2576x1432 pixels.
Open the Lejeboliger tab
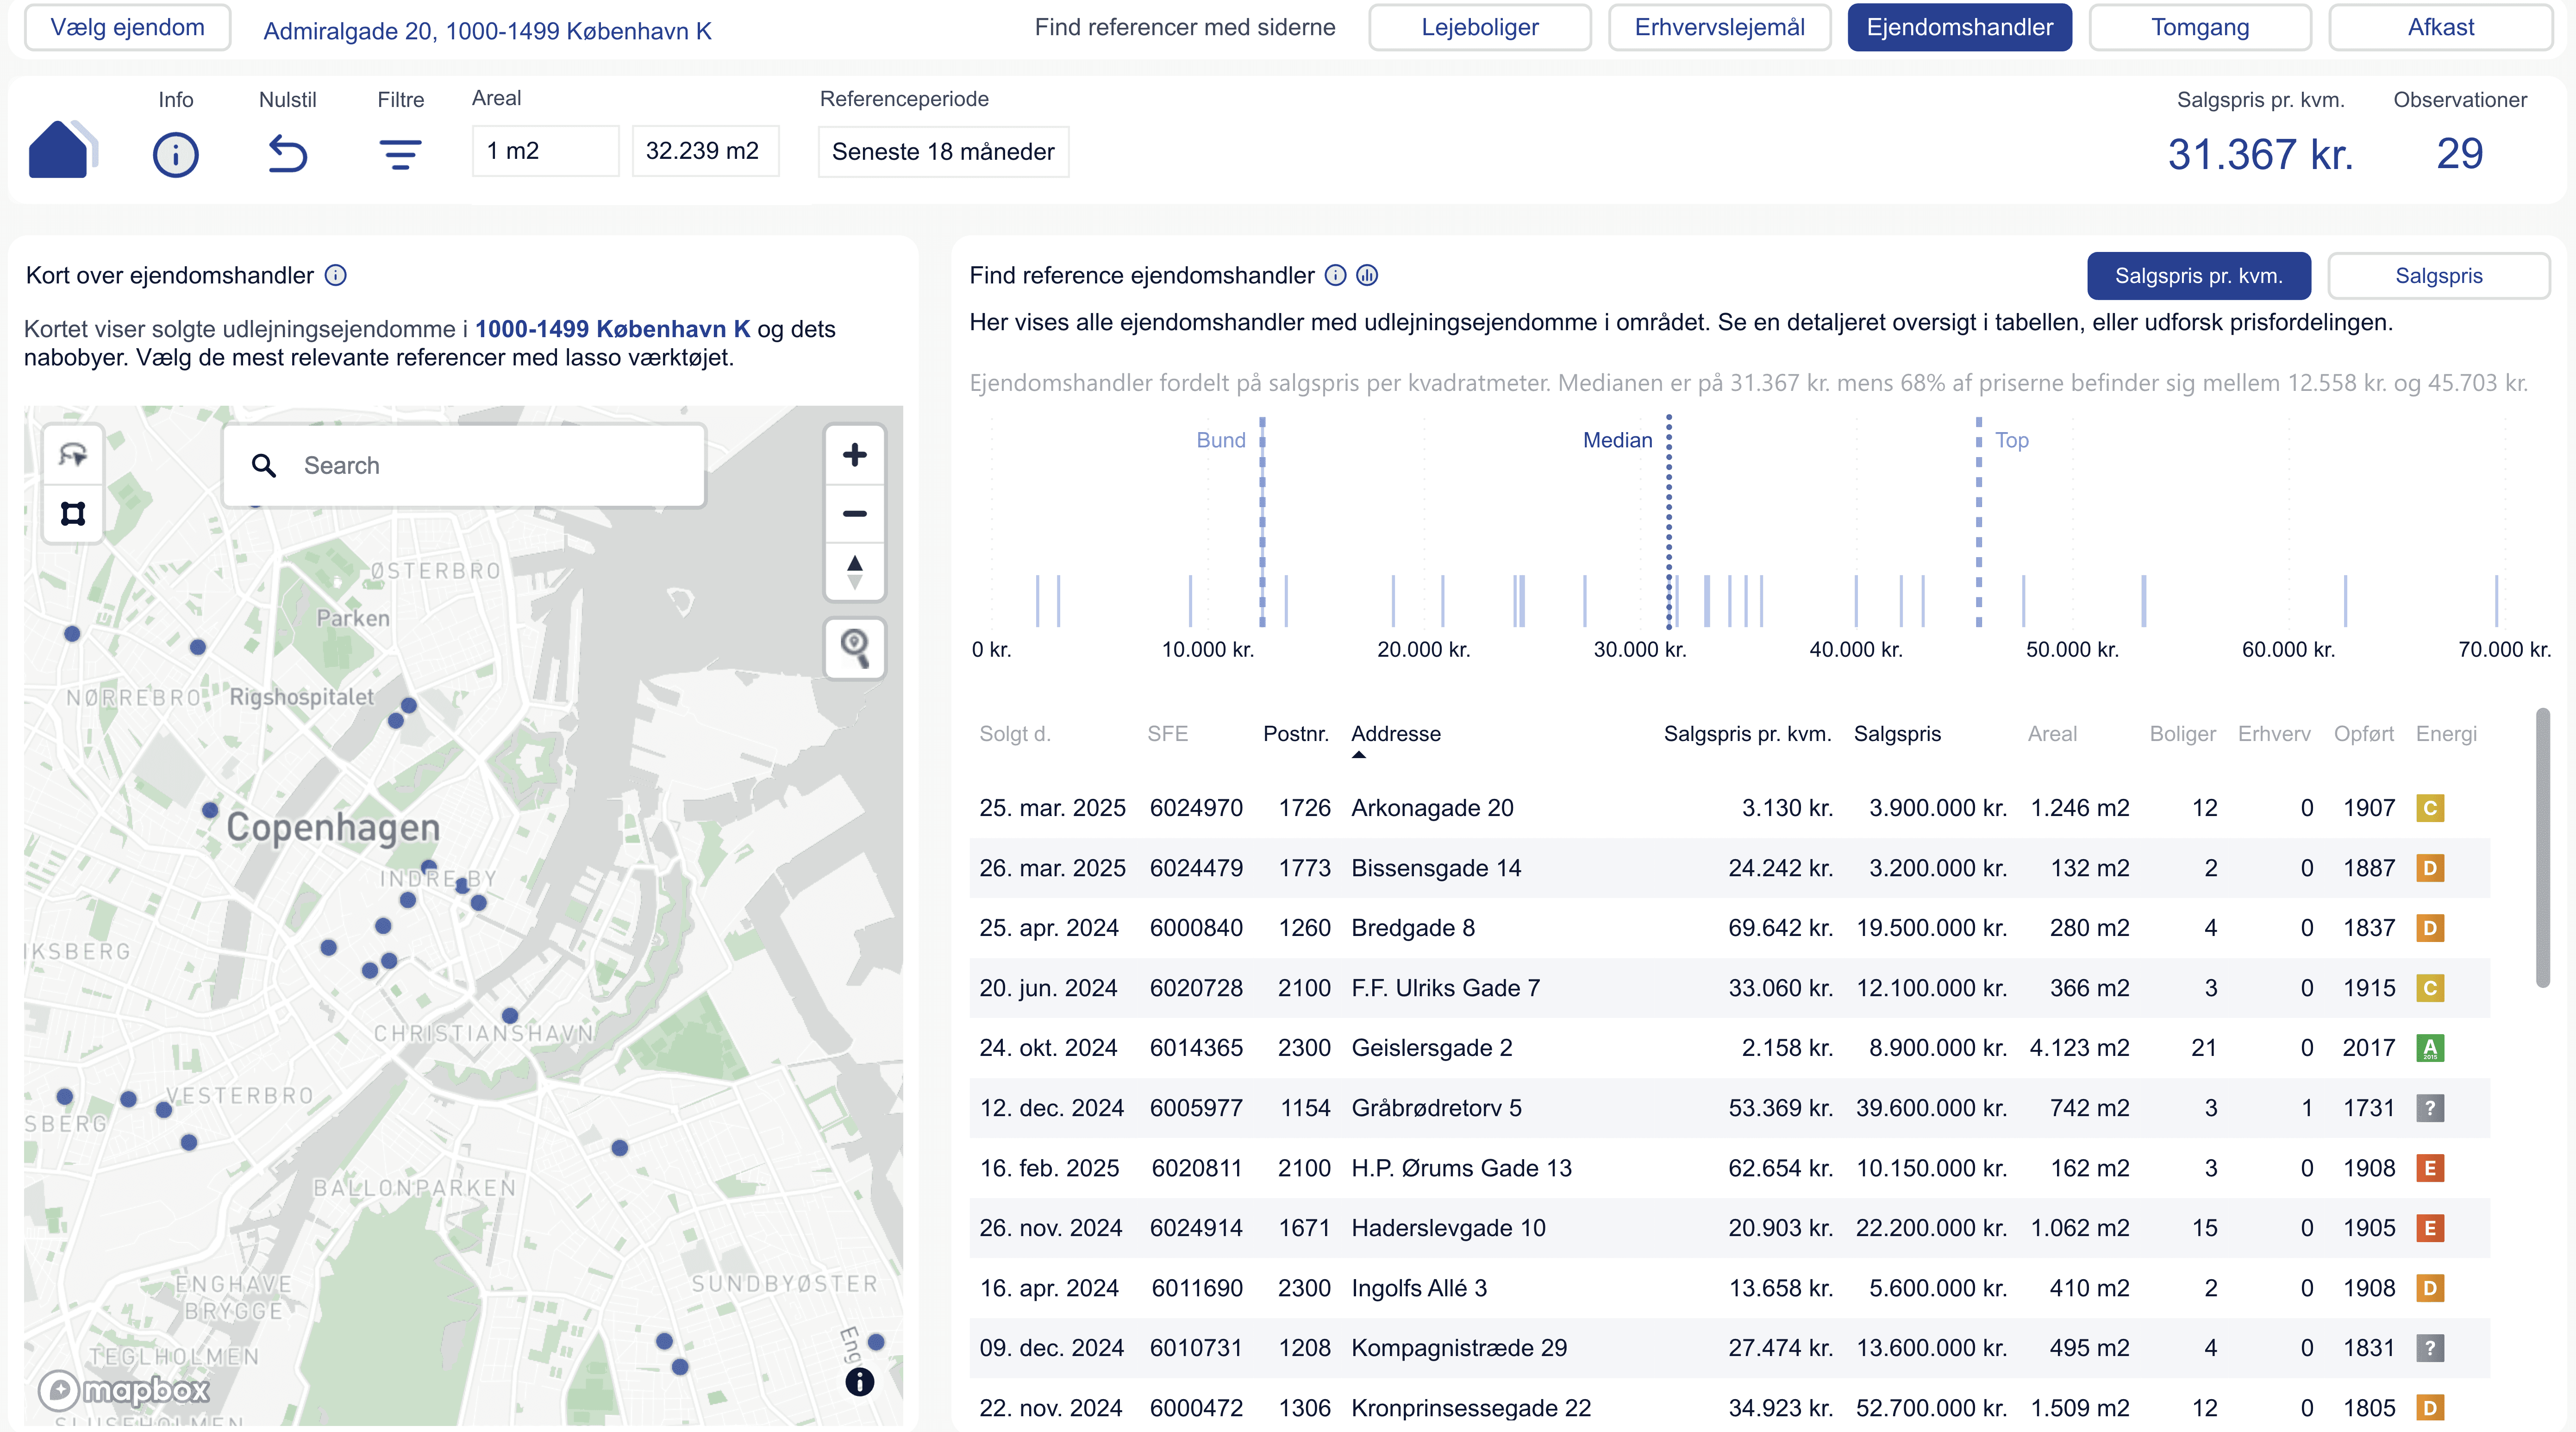pos(1479,27)
